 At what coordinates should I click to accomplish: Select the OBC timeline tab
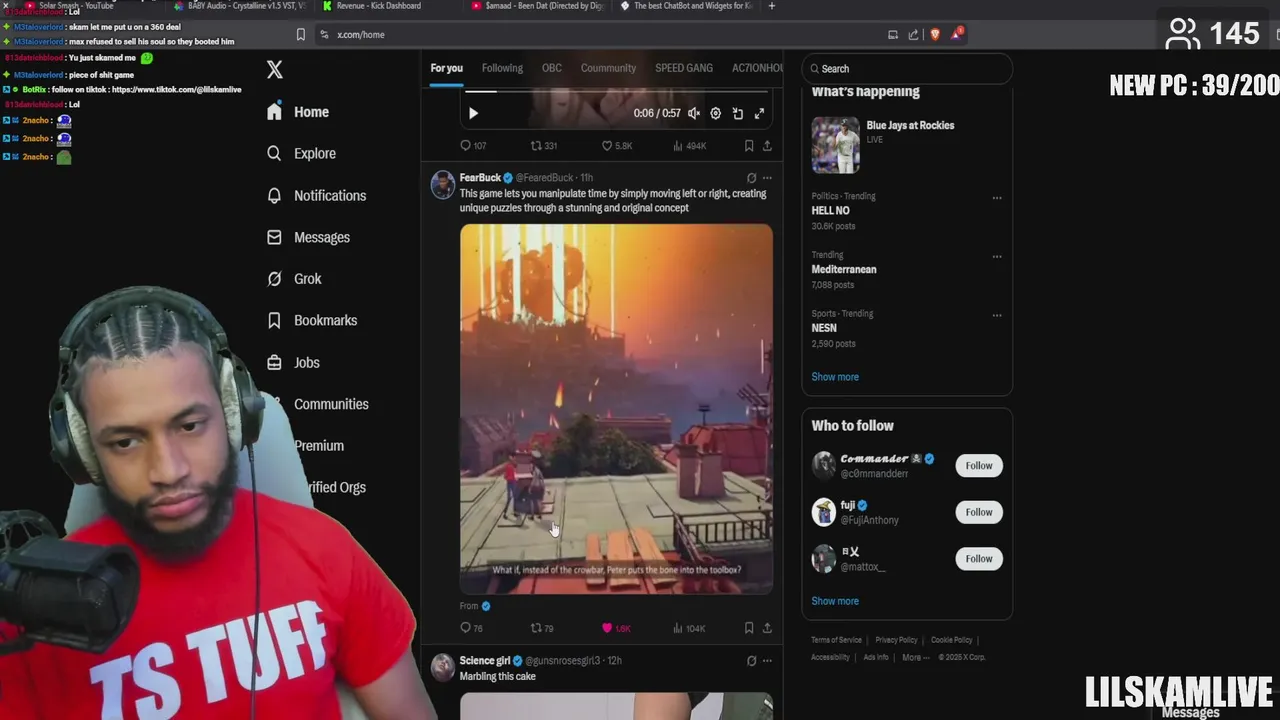[551, 68]
